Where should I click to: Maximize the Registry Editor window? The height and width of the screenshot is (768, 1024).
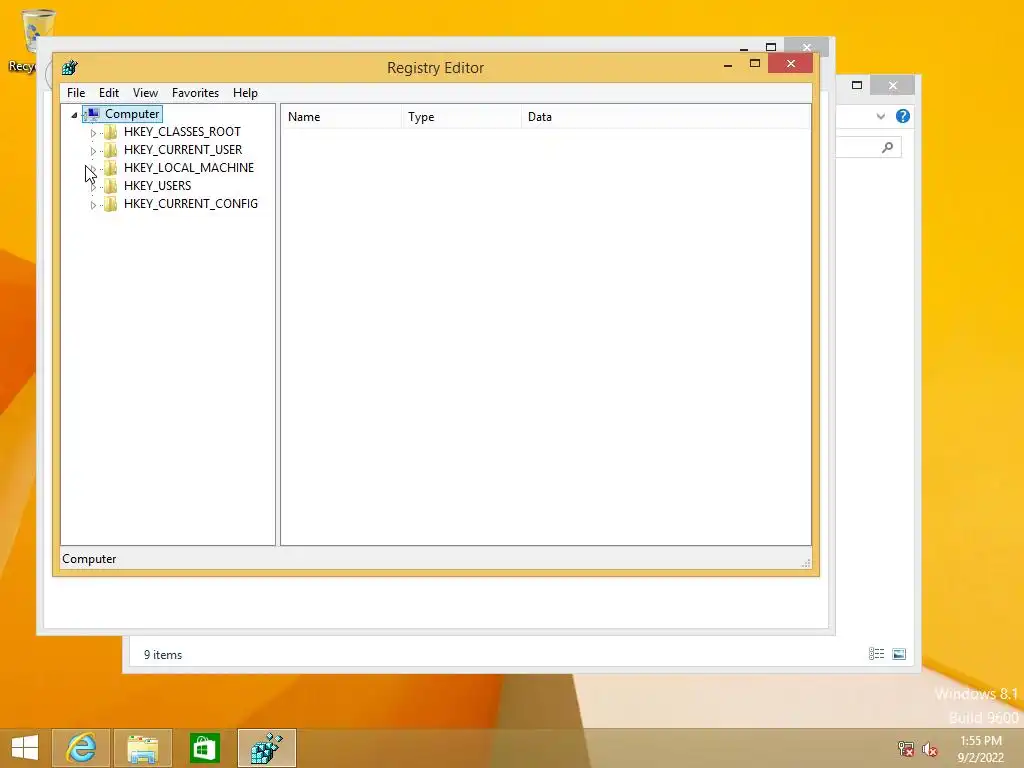click(755, 63)
